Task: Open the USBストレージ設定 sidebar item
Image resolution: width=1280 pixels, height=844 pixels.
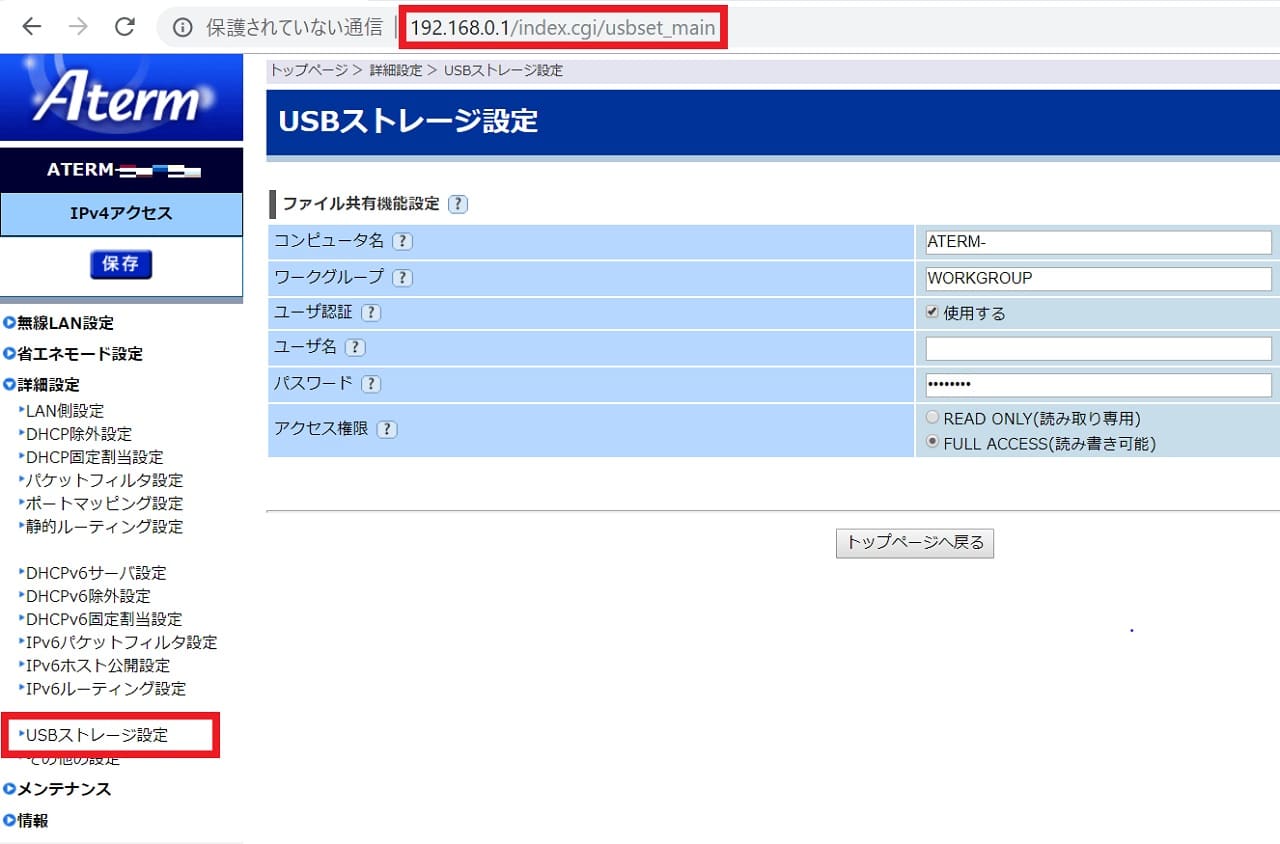Action: (97, 735)
